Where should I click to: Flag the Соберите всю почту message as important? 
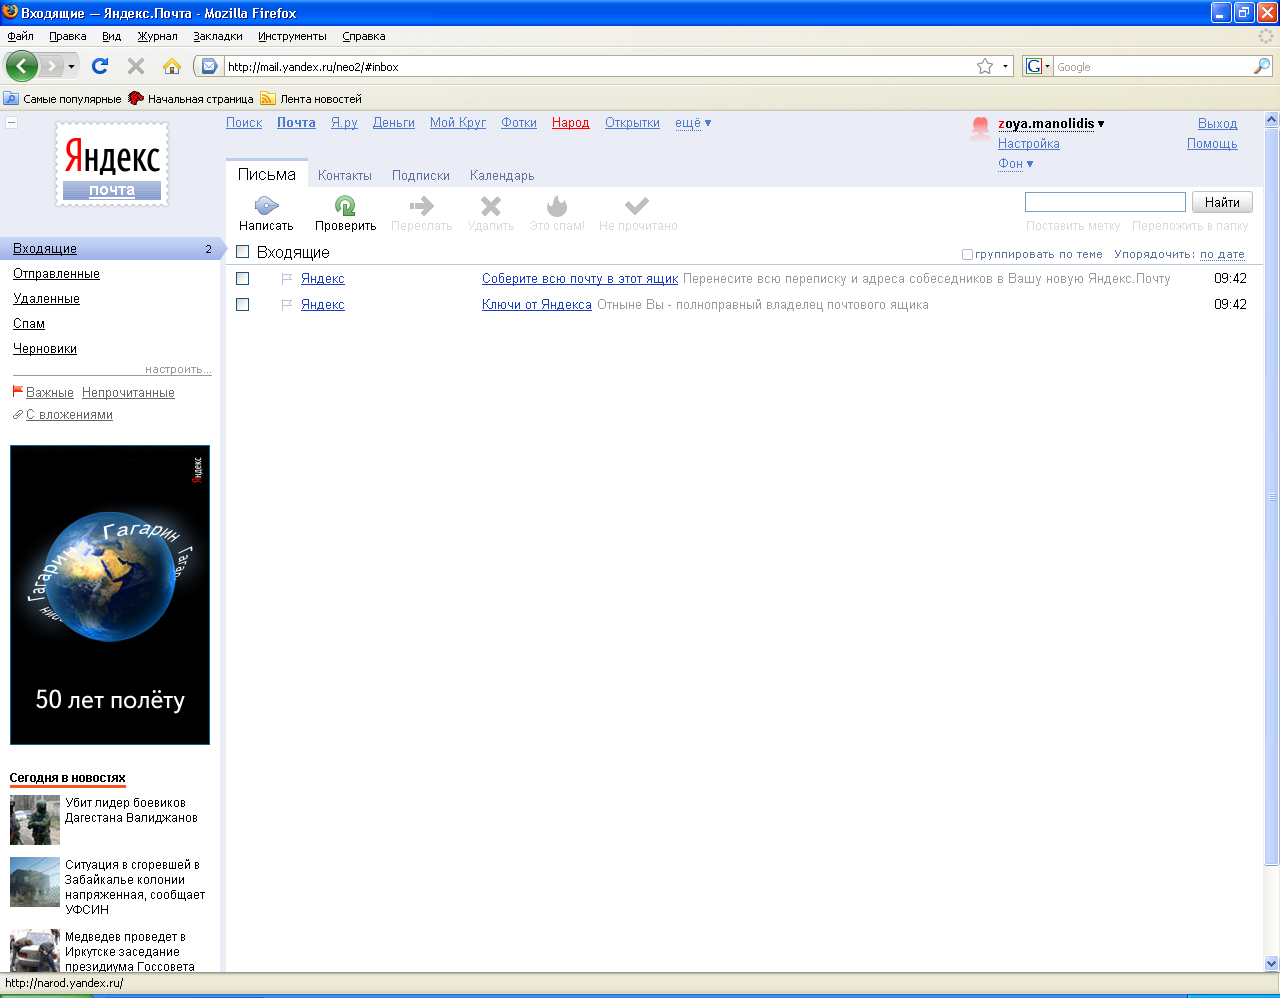coord(287,279)
